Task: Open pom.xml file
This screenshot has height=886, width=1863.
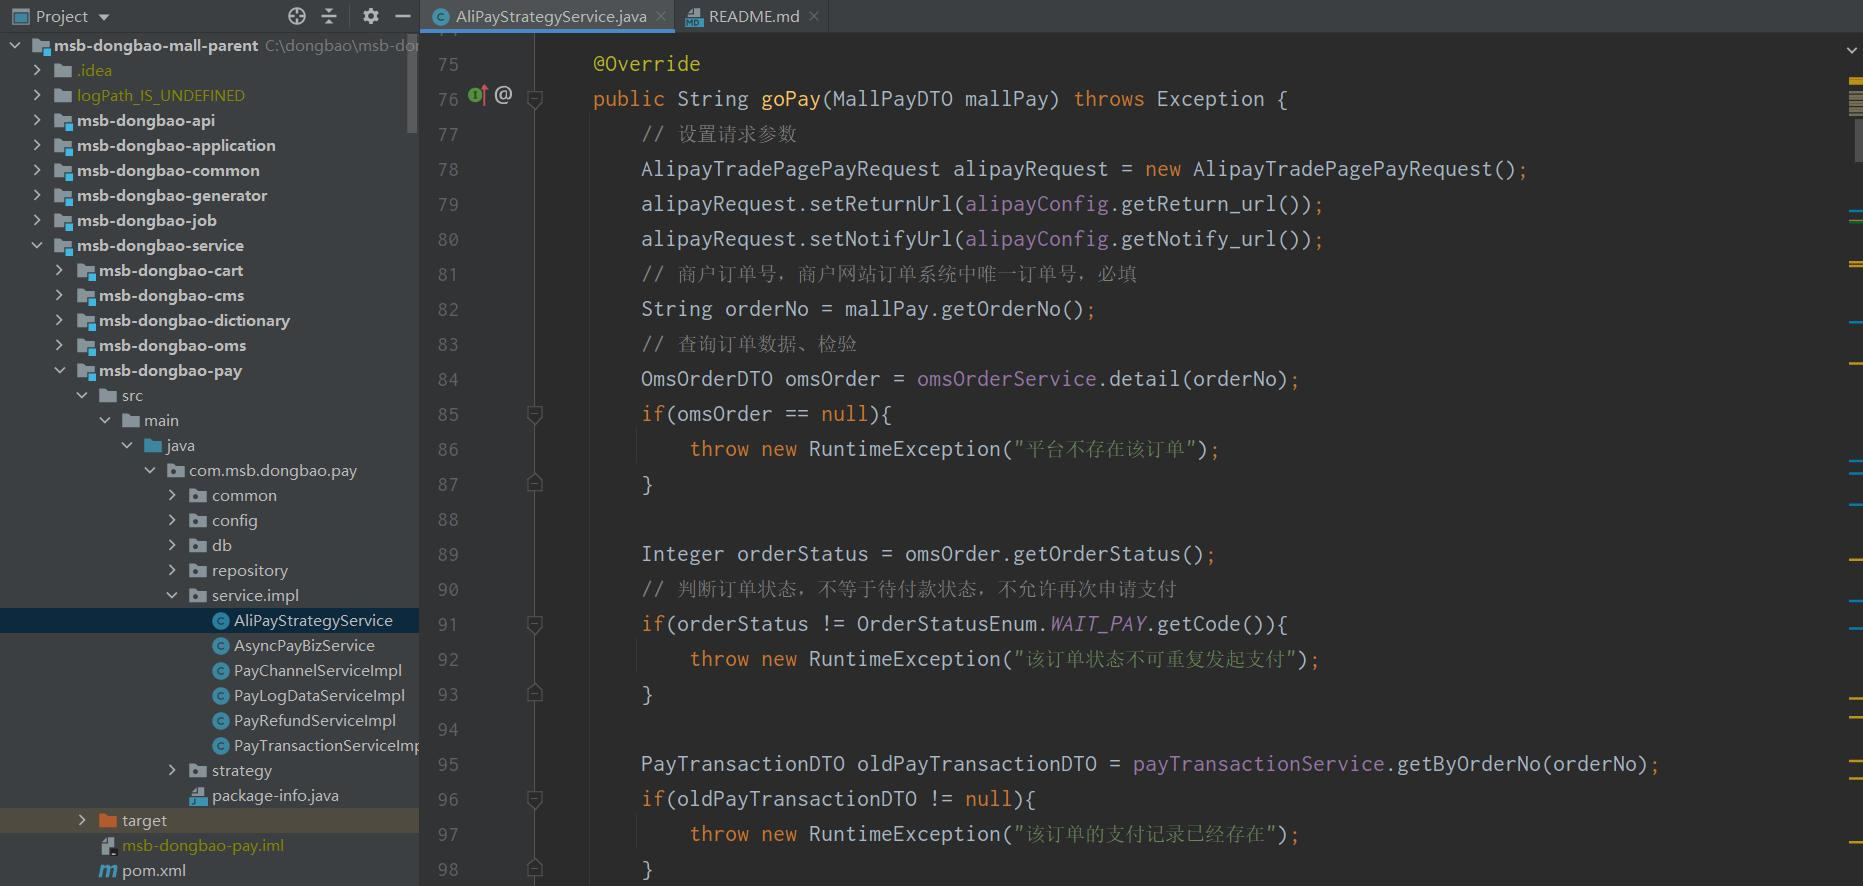Action: pos(154,870)
